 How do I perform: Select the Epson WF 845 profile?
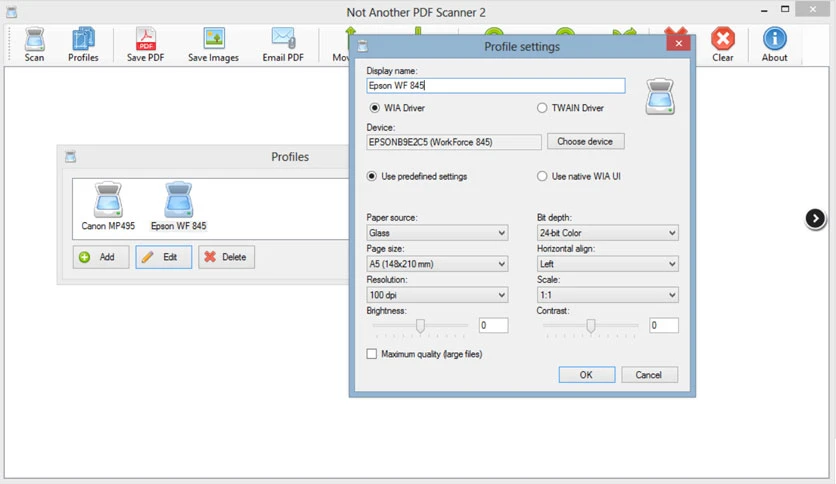tap(178, 207)
